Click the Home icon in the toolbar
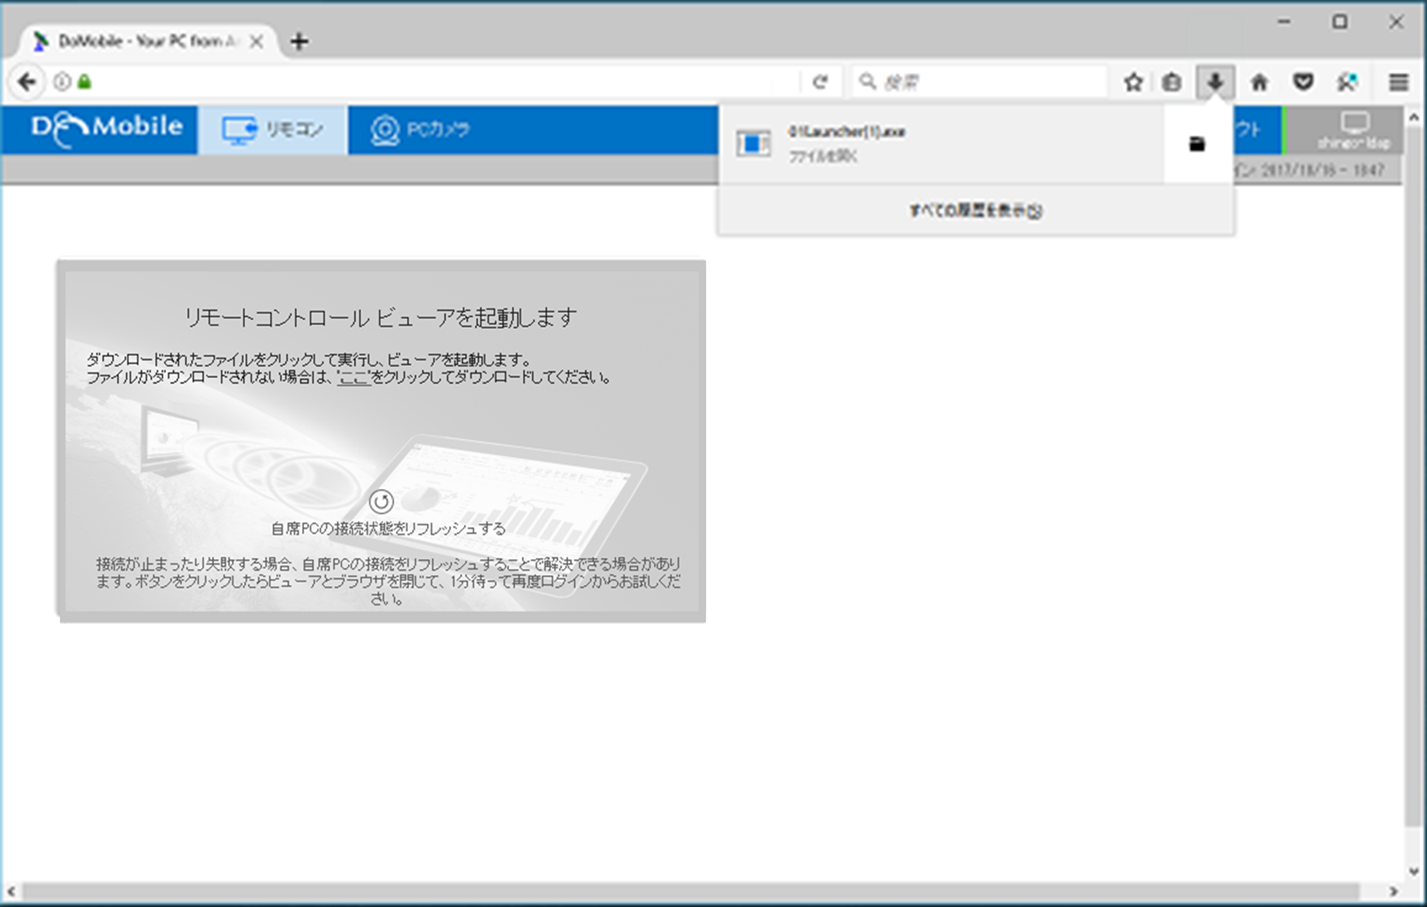The height and width of the screenshot is (907, 1427). coord(1260,81)
